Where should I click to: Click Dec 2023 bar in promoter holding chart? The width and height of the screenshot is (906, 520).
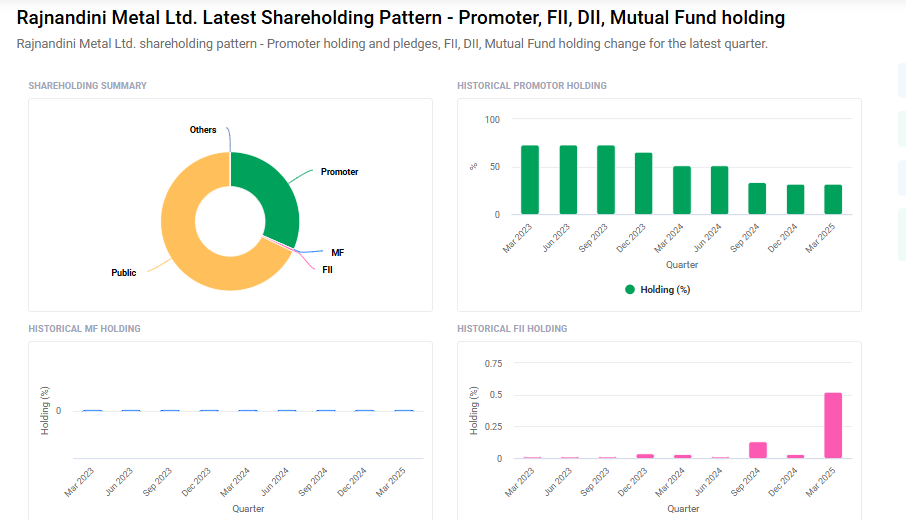pyautogui.click(x=644, y=184)
